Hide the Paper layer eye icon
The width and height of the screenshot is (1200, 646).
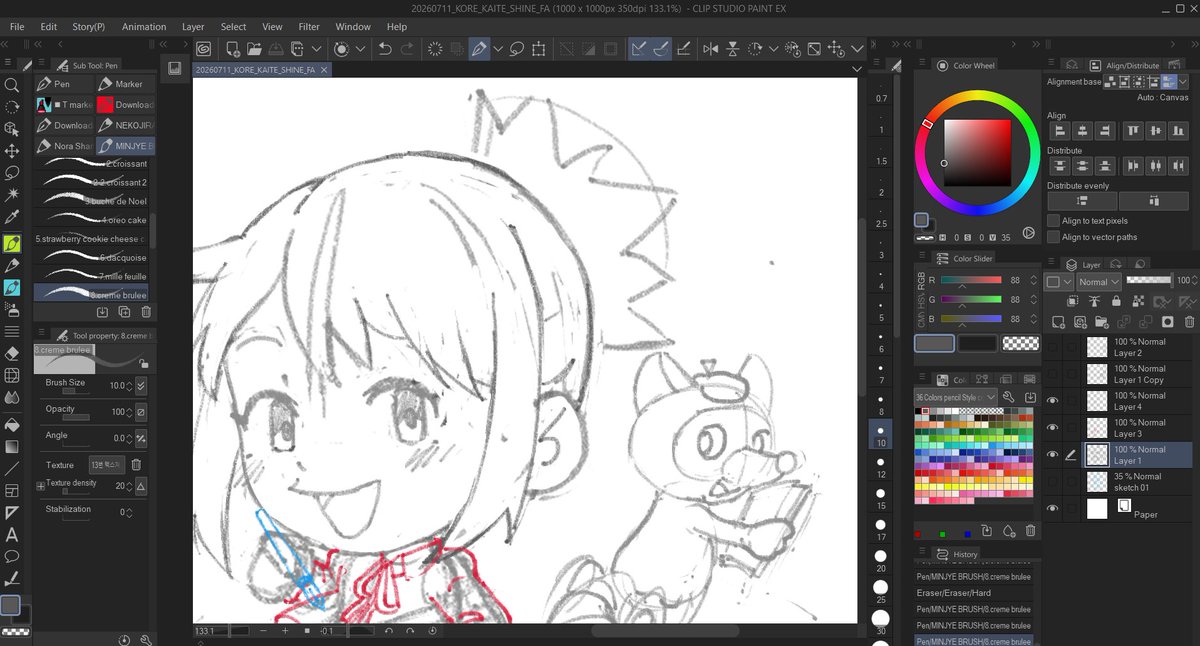pyautogui.click(x=1052, y=508)
